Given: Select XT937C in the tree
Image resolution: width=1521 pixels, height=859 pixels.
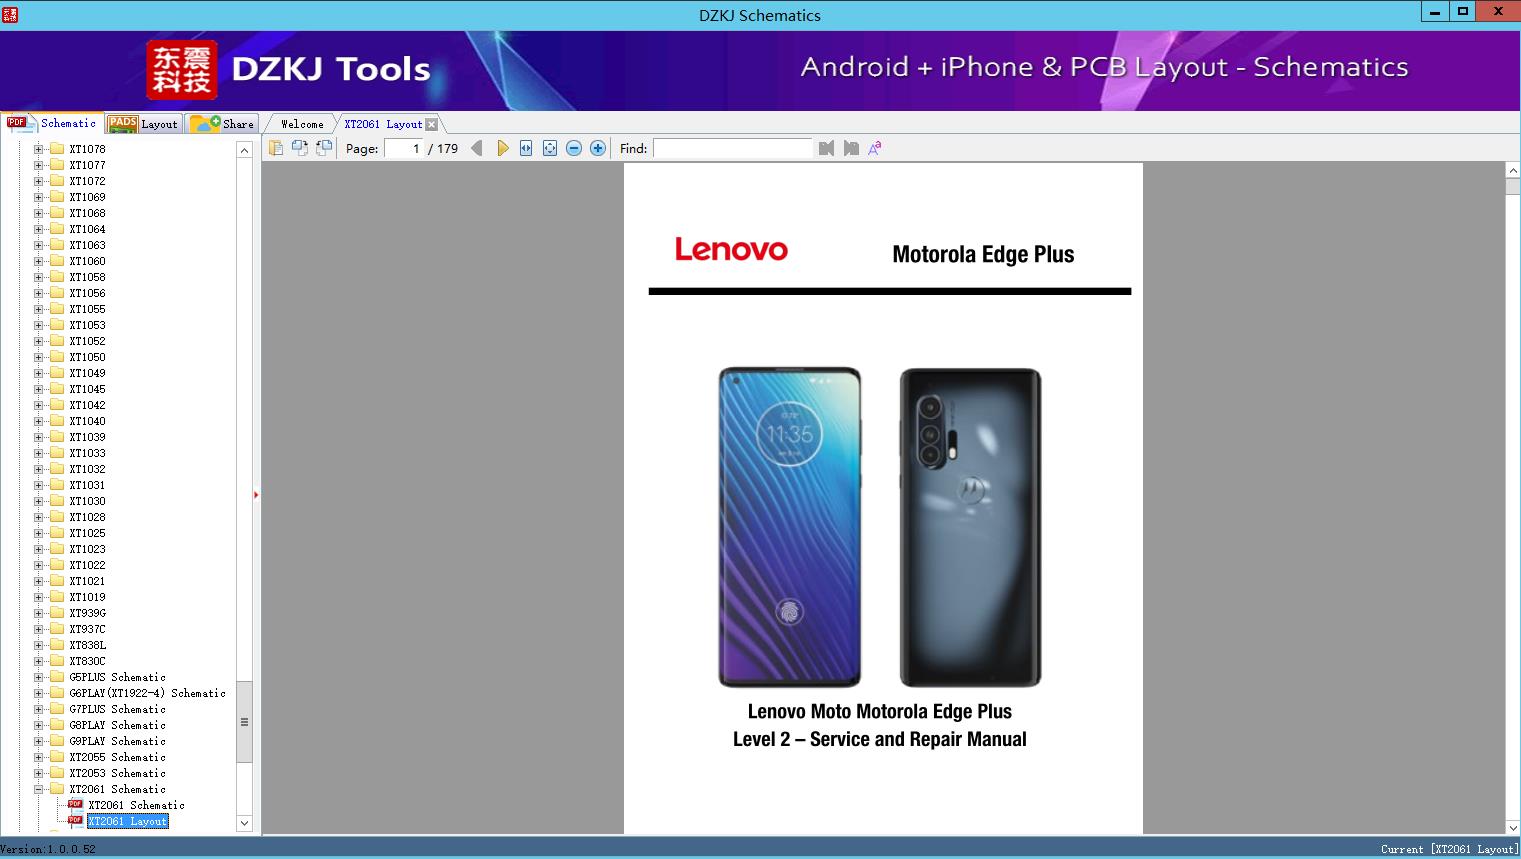Looking at the screenshot, I should [x=87, y=629].
